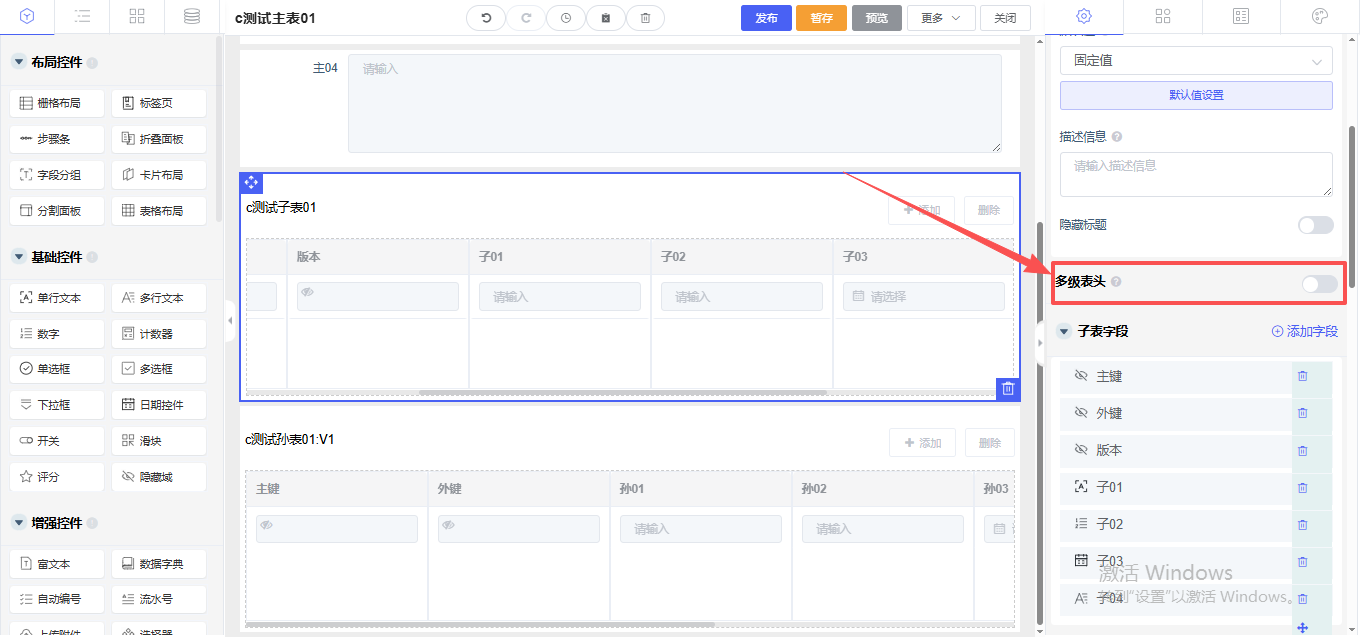Click the undo arrow icon in toolbar
The width and height of the screenshot is (1360, 641).
(486, 18)
